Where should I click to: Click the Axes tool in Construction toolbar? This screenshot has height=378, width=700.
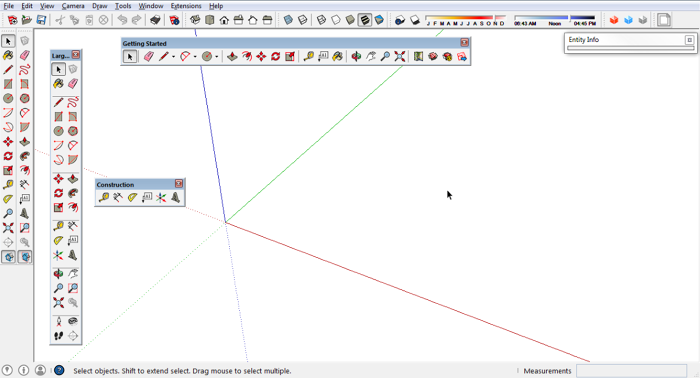(x=161, y=198)
